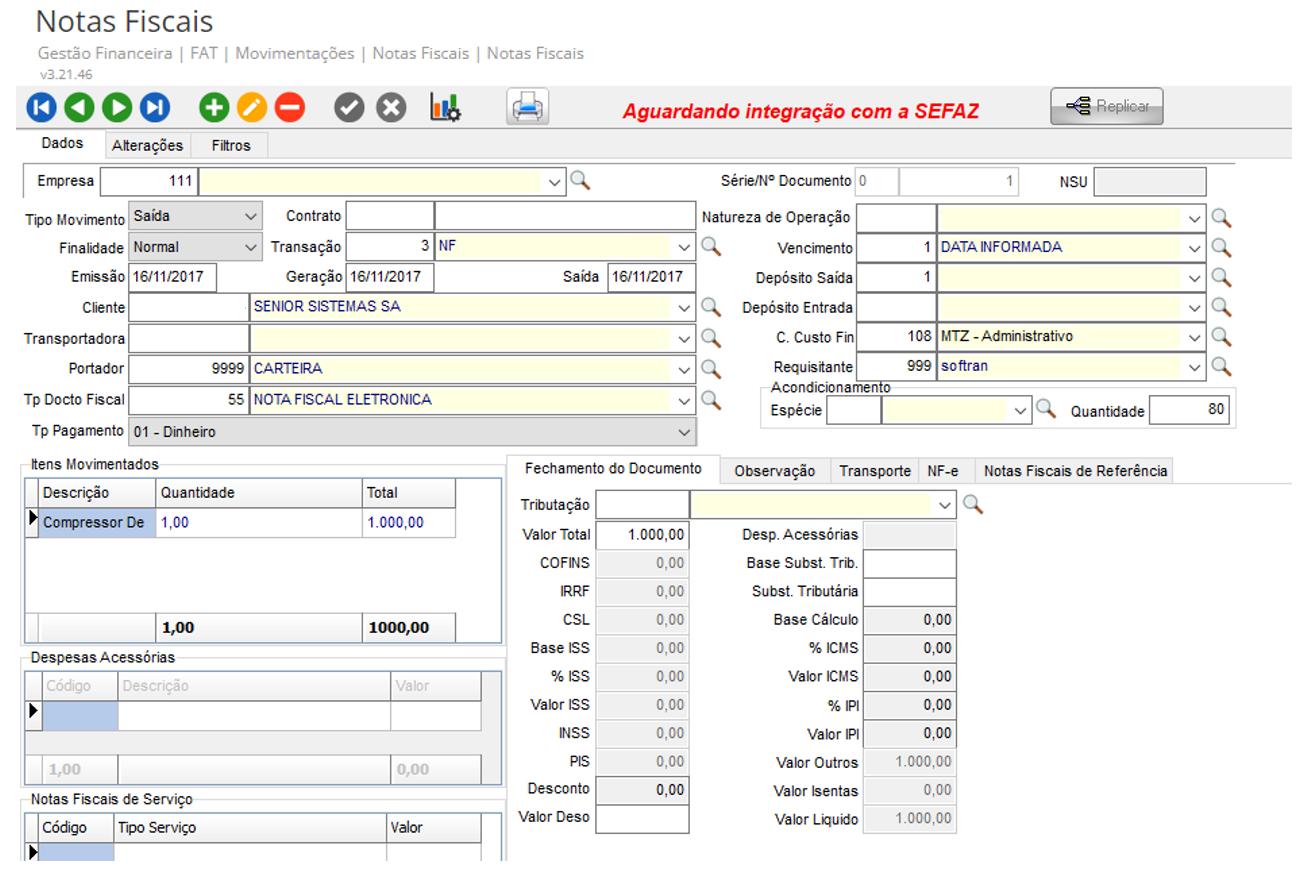Screen dimensions: 1305x870
Task: Go to the first record
Action: click(42, 107)
